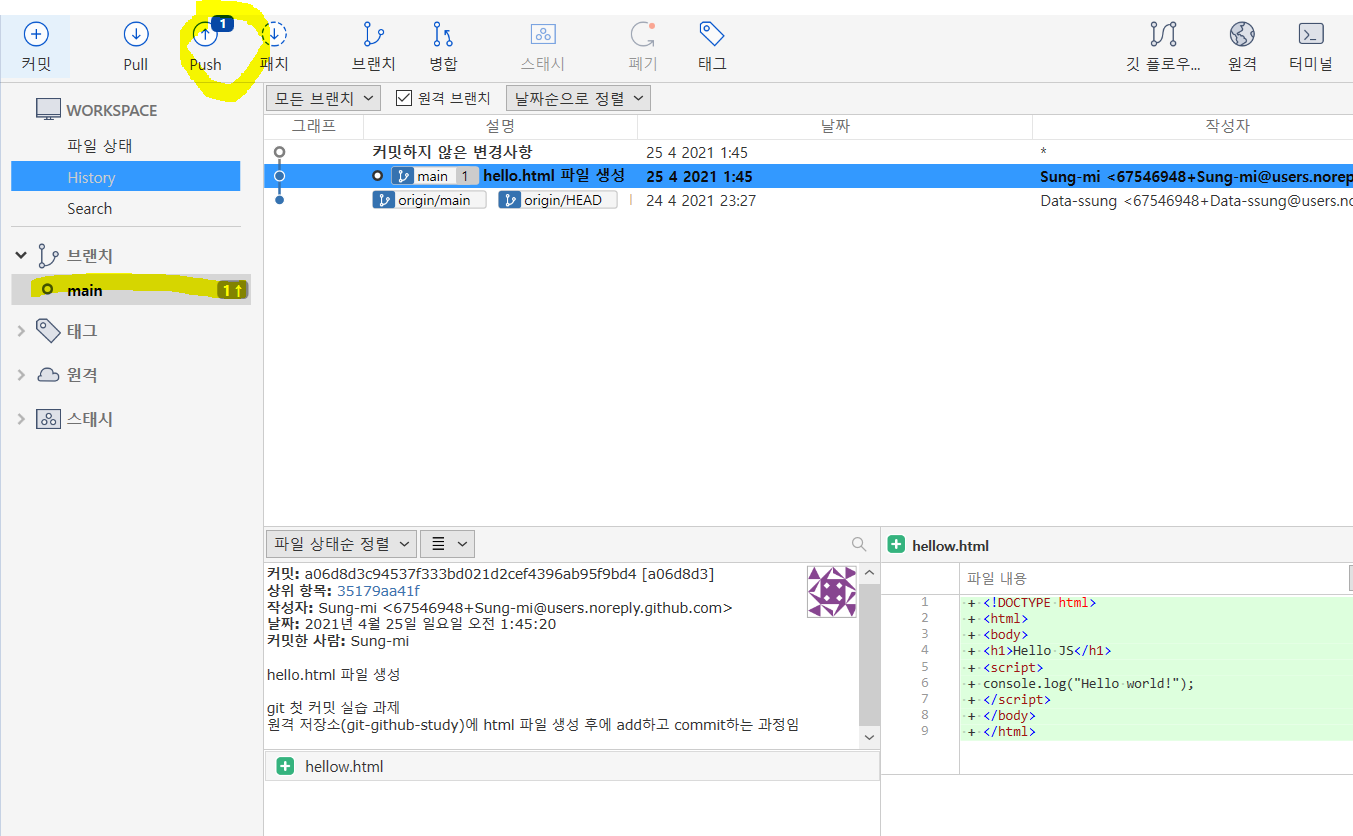Image resolution: width=1353 pixels, height=836 pixels.
Task: Click the WORKSPACE sidebar heading
Action: coord(112,110)
